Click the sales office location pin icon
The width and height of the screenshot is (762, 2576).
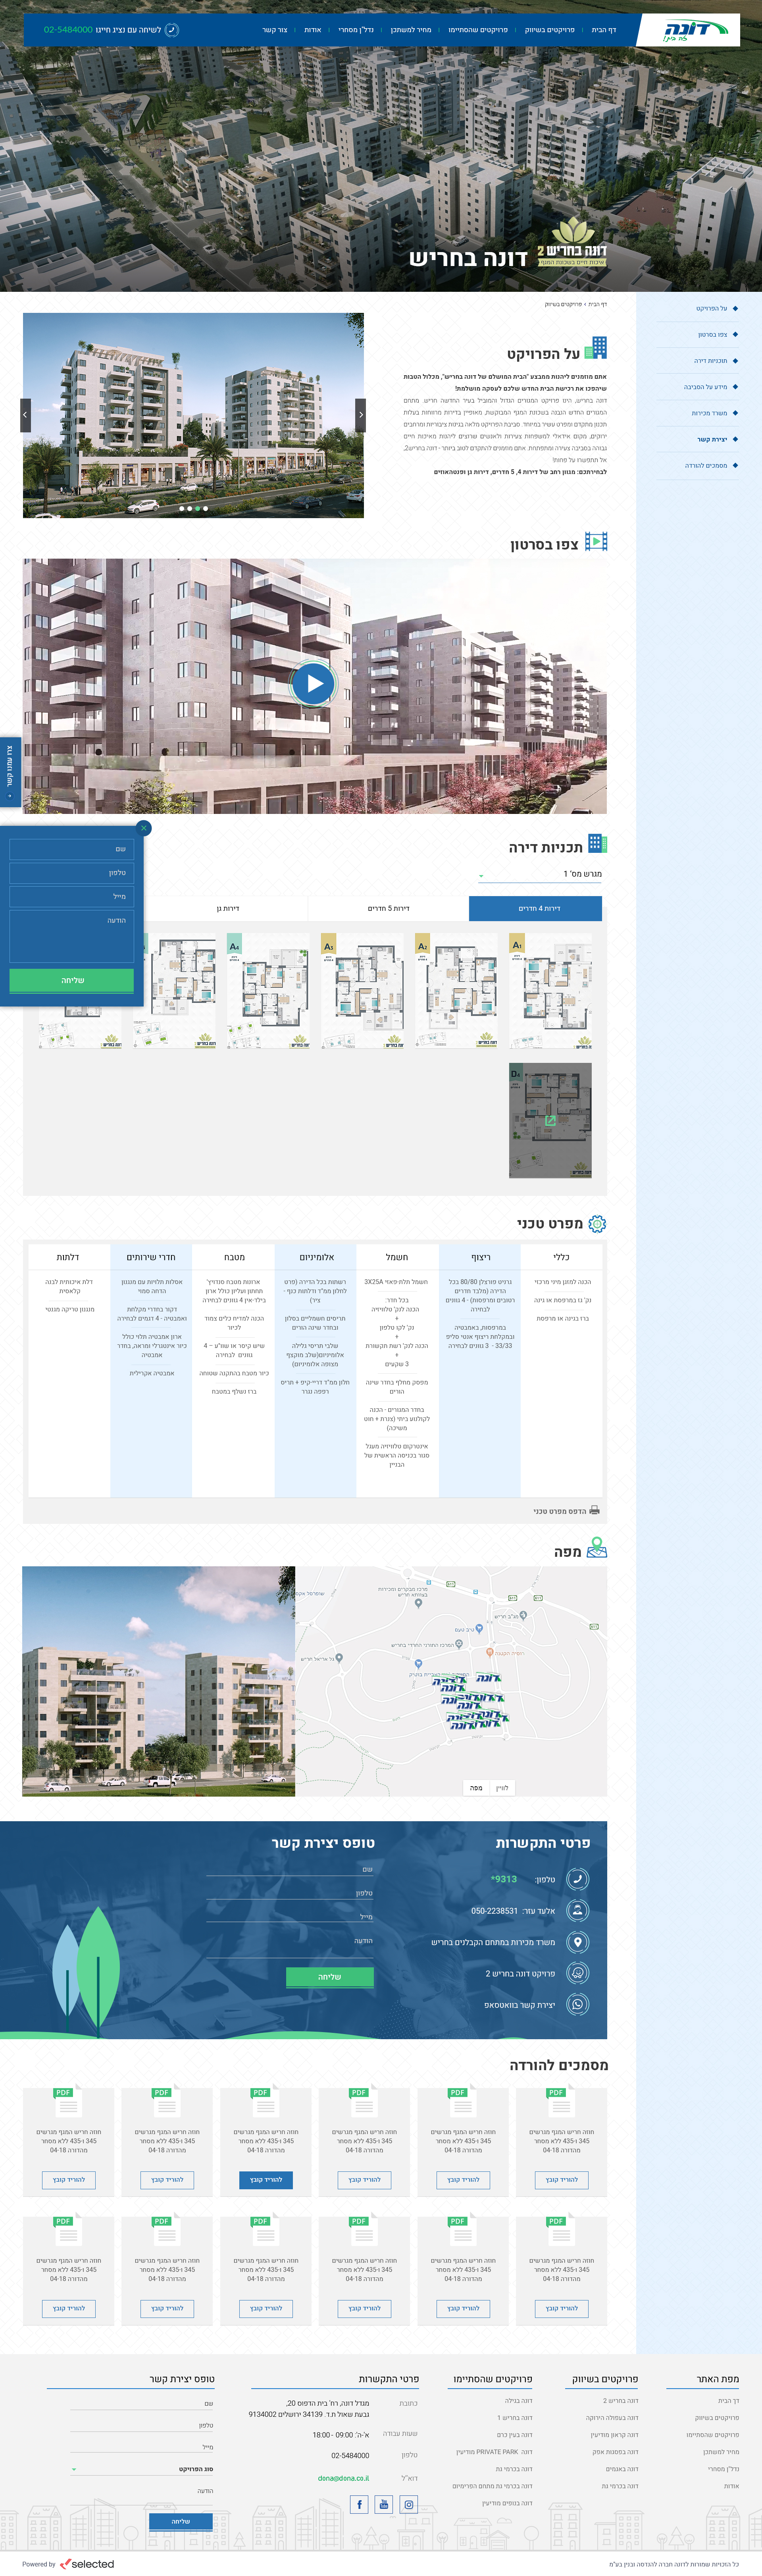click(577, 1942)
